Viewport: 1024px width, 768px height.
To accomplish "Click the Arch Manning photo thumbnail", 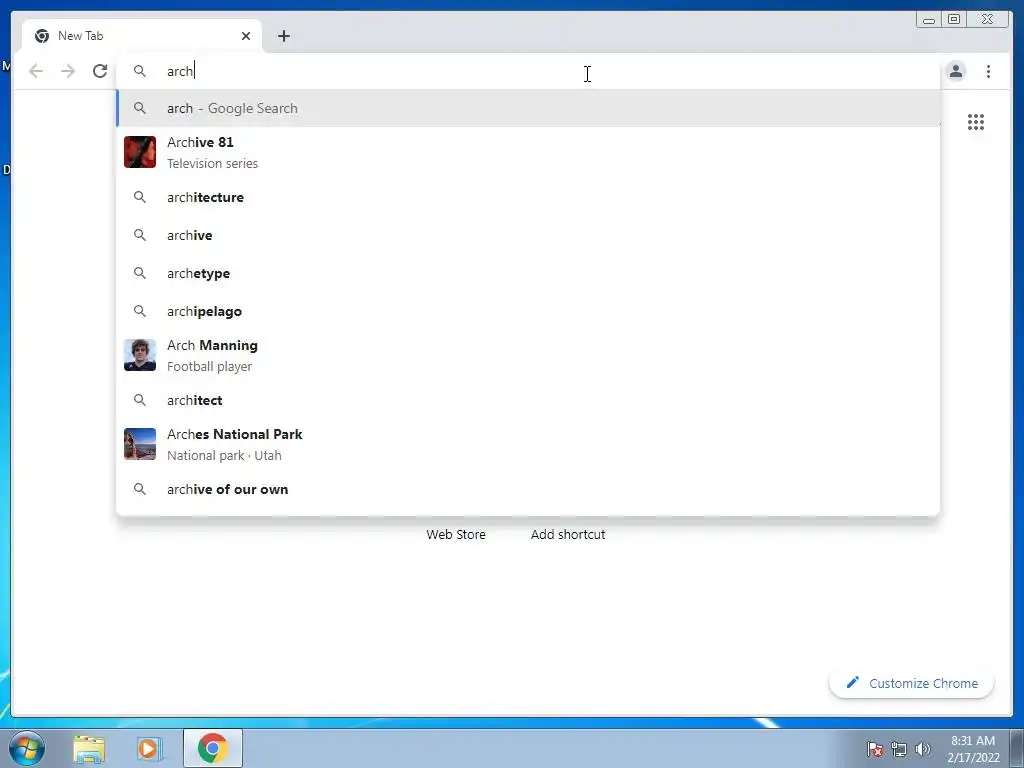I will coord(140,355).
